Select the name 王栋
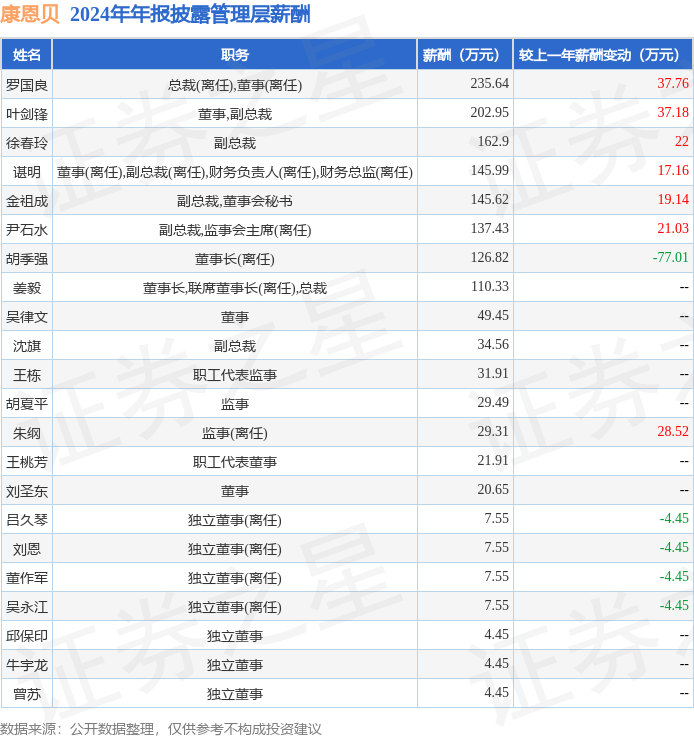The width and height of the screenshot is (694, 738). point(27,375)
